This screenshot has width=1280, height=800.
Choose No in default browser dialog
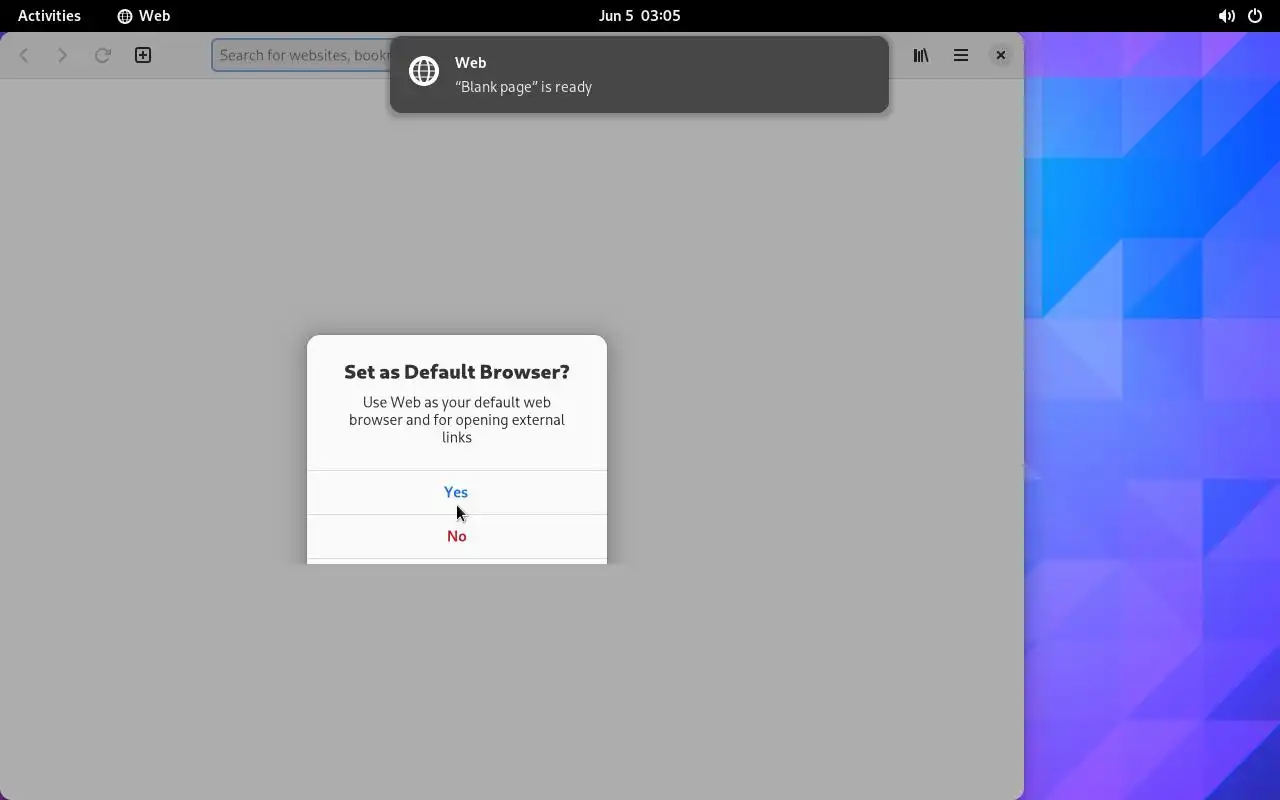click(456, 536)
